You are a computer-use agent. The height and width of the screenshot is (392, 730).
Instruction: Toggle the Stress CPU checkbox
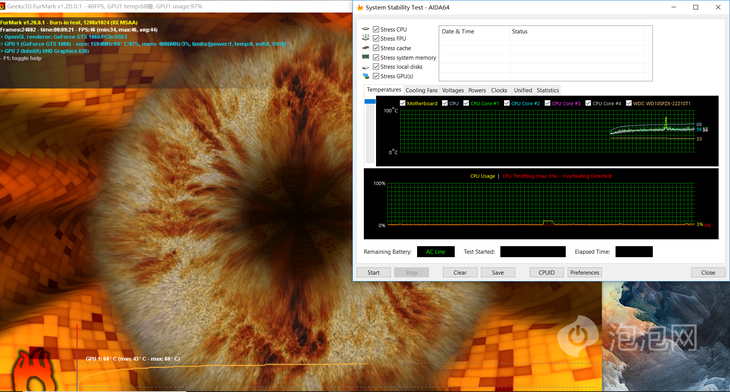pyautogui.click(x=376, y=29)
